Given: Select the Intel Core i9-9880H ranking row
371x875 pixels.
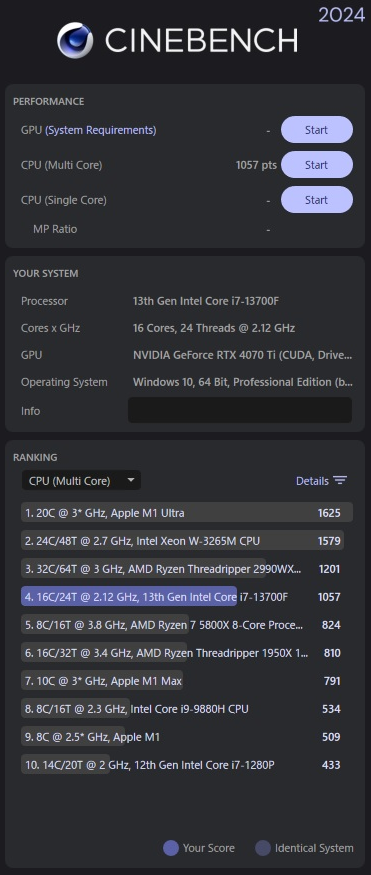Looking at the screenshot, I should pyautogui.click(x=187, y=709).
